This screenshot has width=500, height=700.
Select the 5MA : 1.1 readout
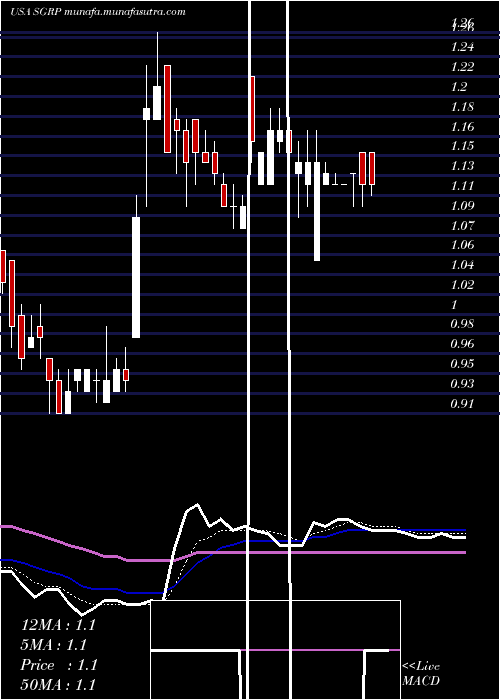(54, 645)
